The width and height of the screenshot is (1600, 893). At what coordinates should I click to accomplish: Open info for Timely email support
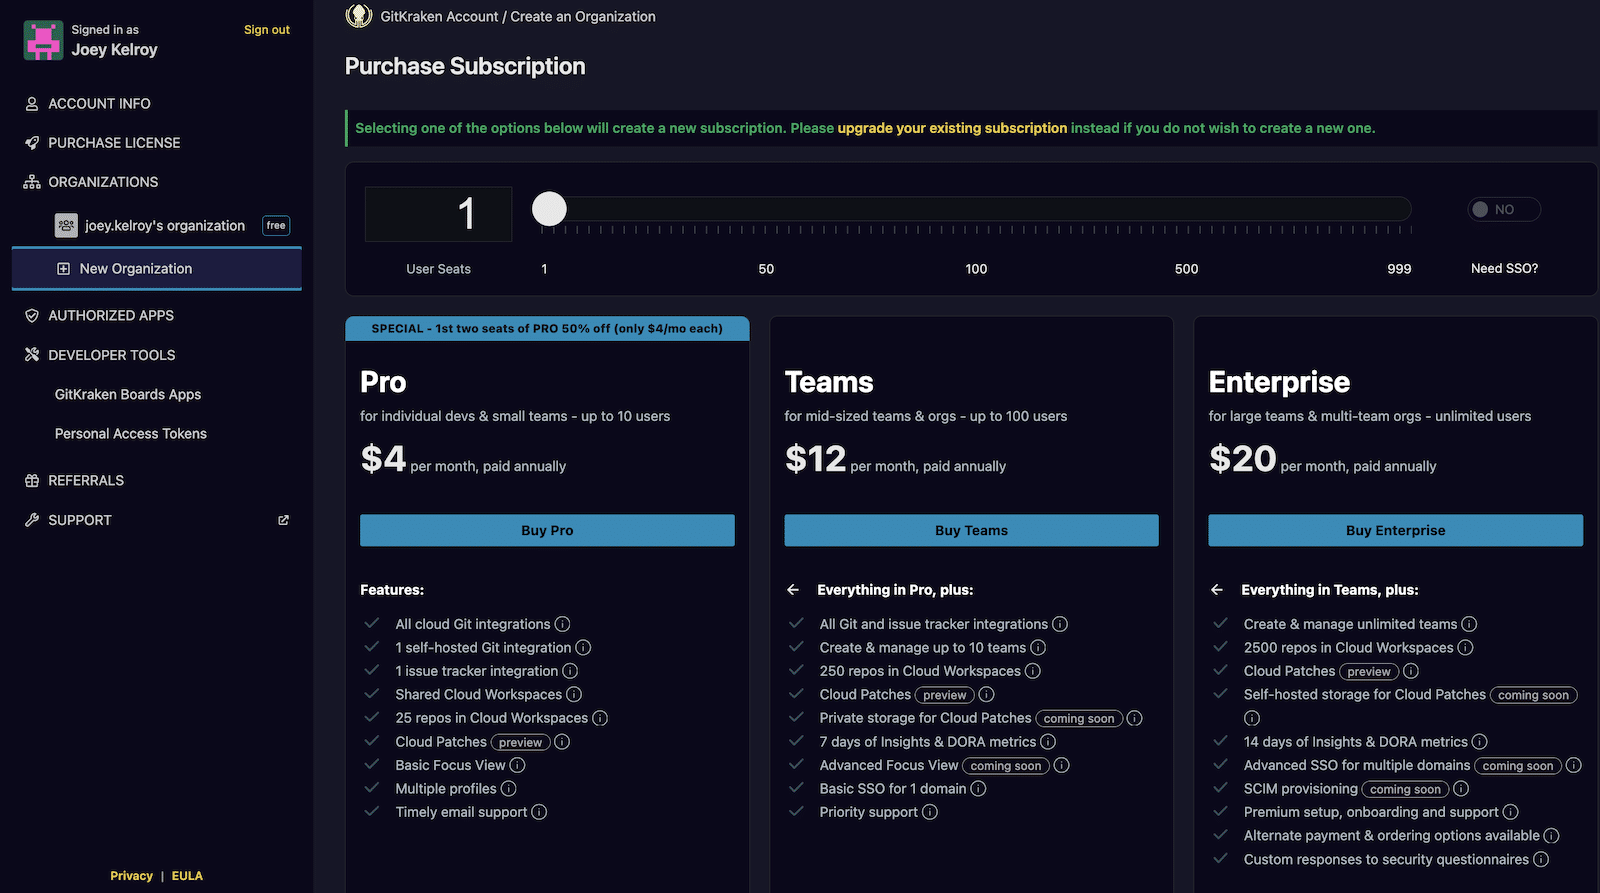539,812
